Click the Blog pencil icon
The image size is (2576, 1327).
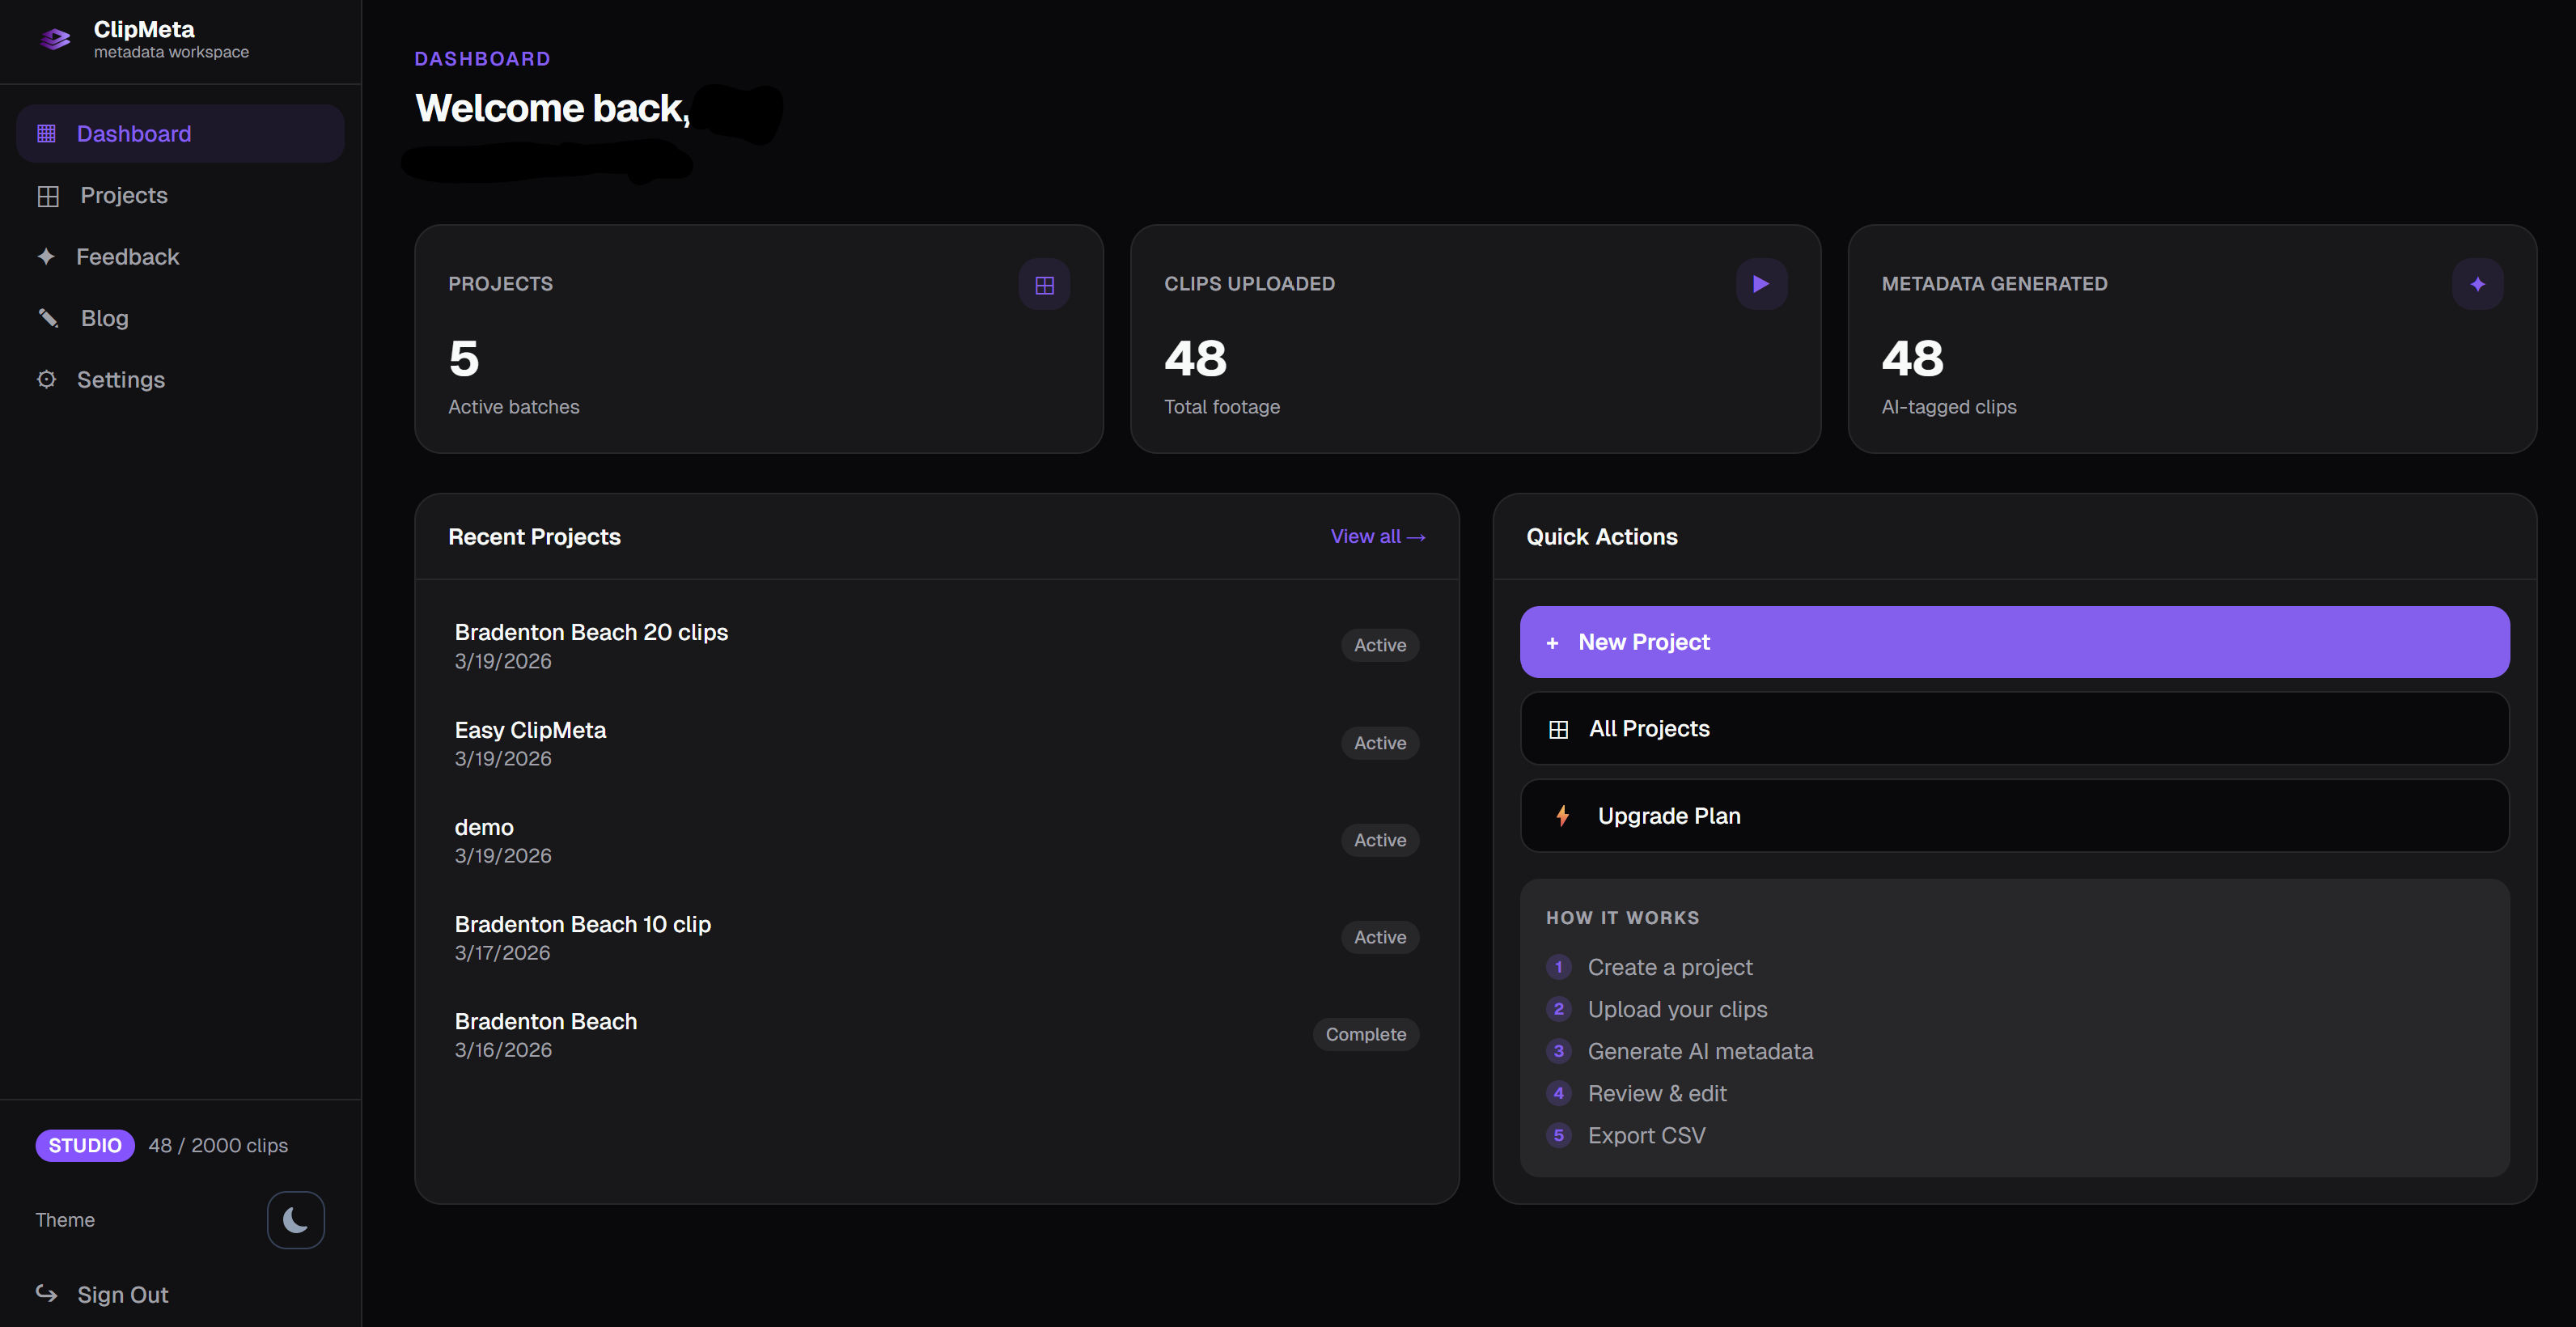pyautogui.click(x=48, y=318)
